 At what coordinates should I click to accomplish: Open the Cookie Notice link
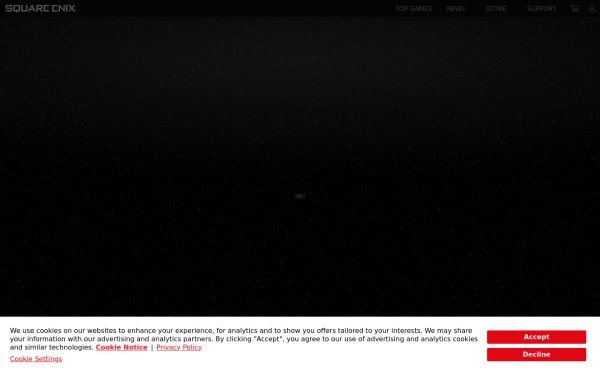point(121,347)
